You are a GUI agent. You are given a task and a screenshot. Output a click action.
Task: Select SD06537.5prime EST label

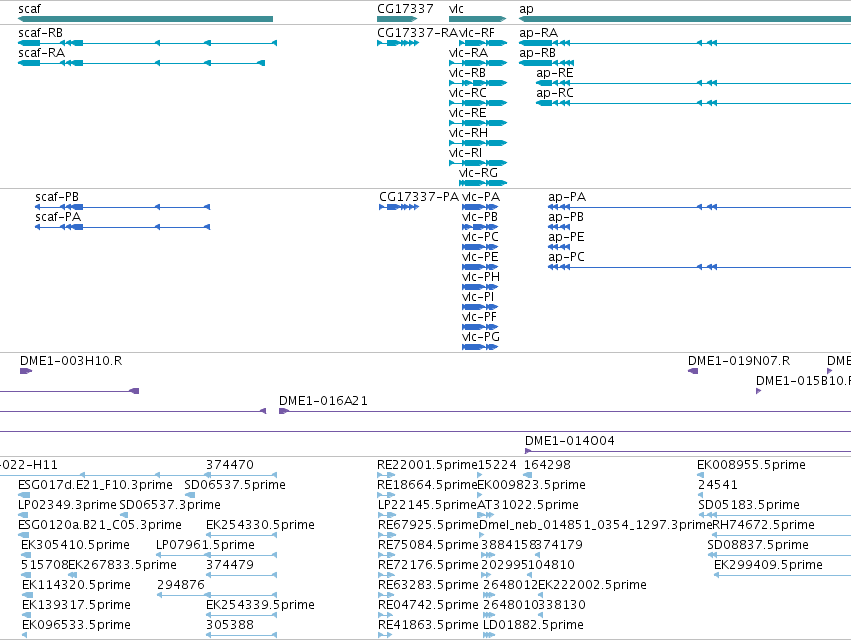pyautogui.click(x=235, y=485)
